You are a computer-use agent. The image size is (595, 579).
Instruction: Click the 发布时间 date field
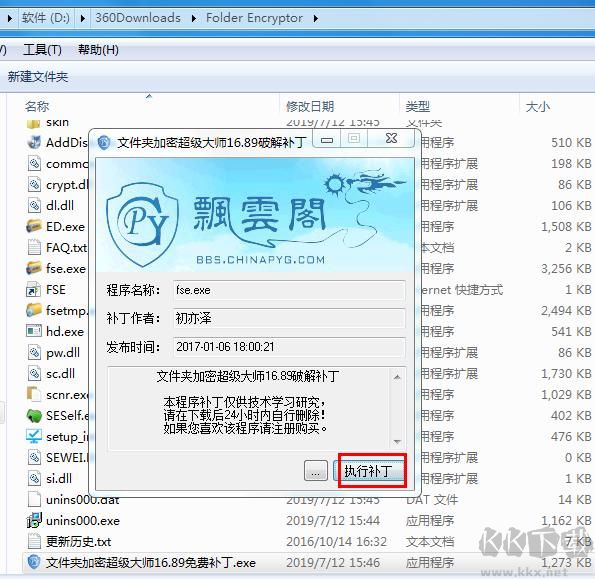tap(289, 347)
